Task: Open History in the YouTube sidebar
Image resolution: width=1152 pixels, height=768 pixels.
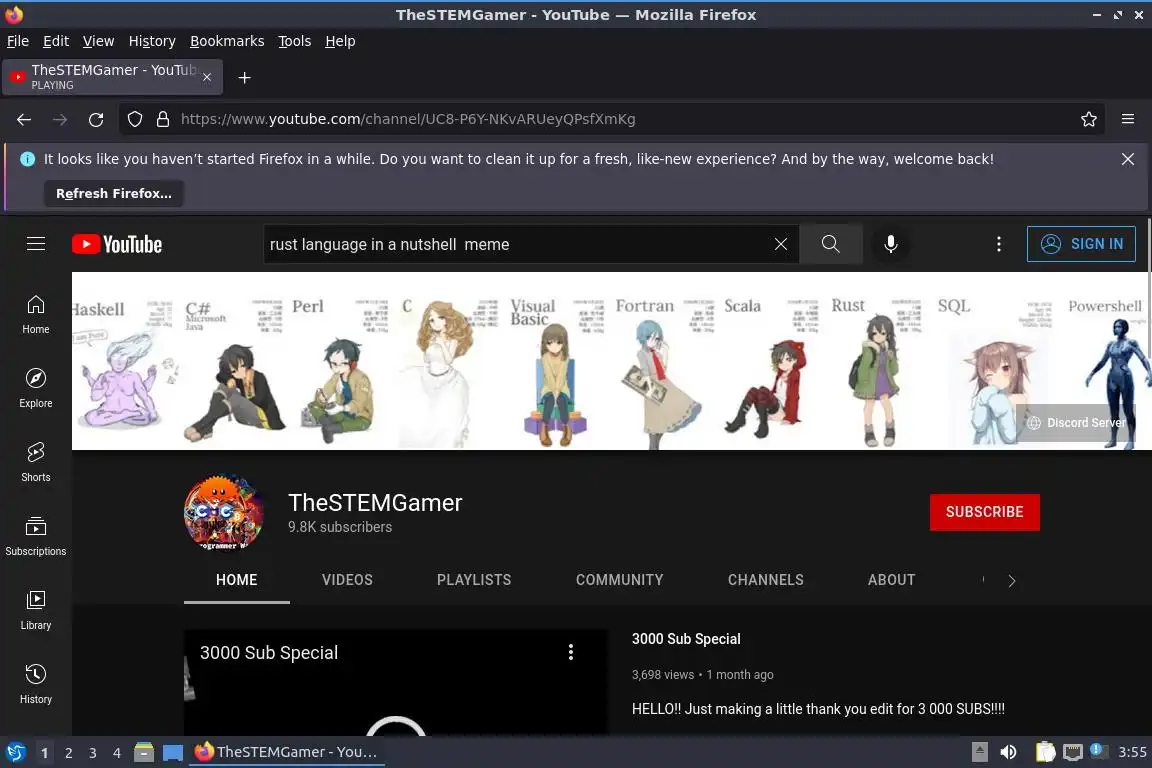Action: click(x=35, y=684)
